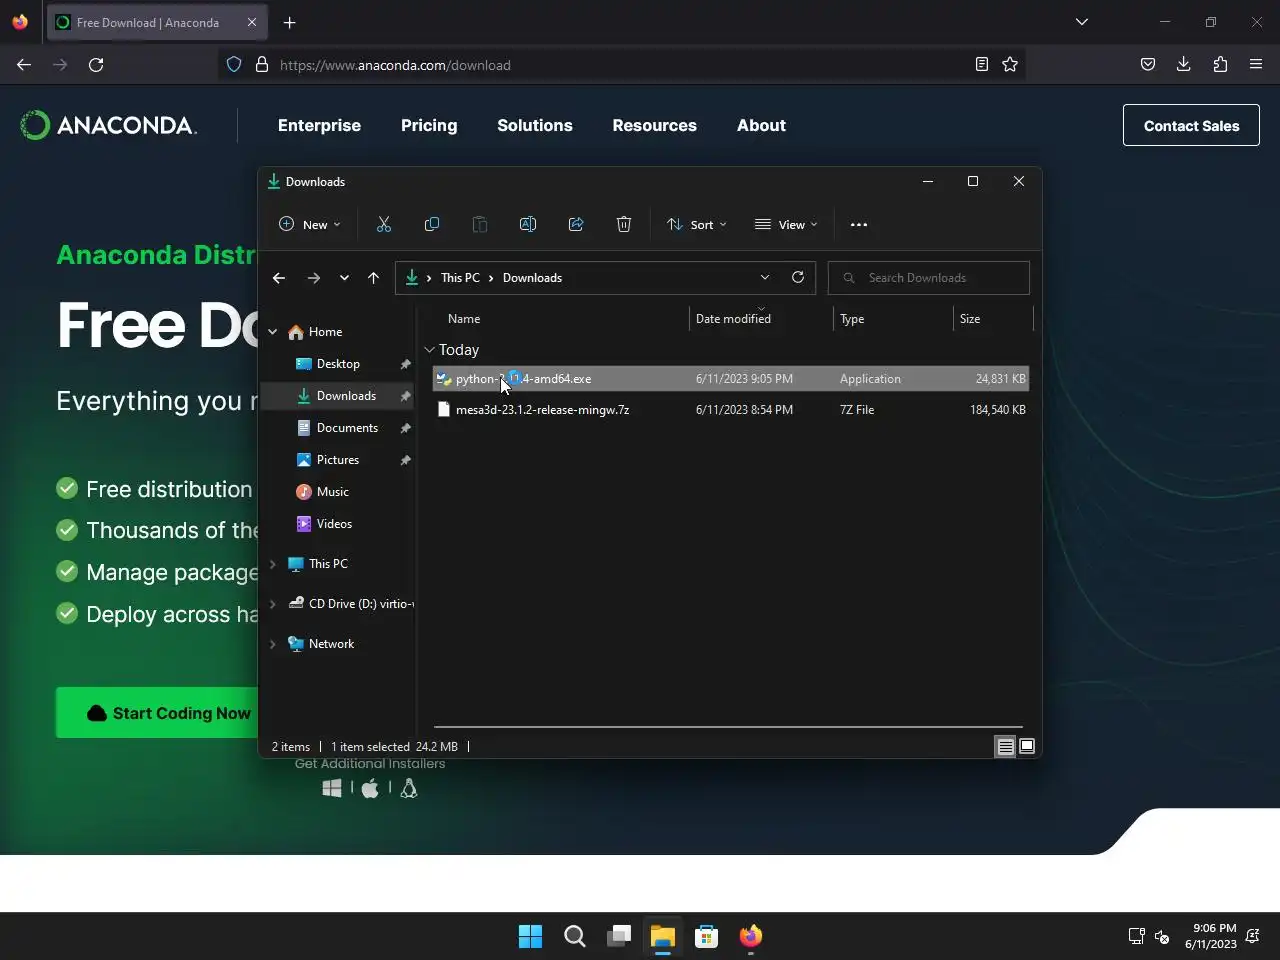Open recent locations chevron dropdown
Viewport: 1280px width, 960px height.
(x=344, y=278)
